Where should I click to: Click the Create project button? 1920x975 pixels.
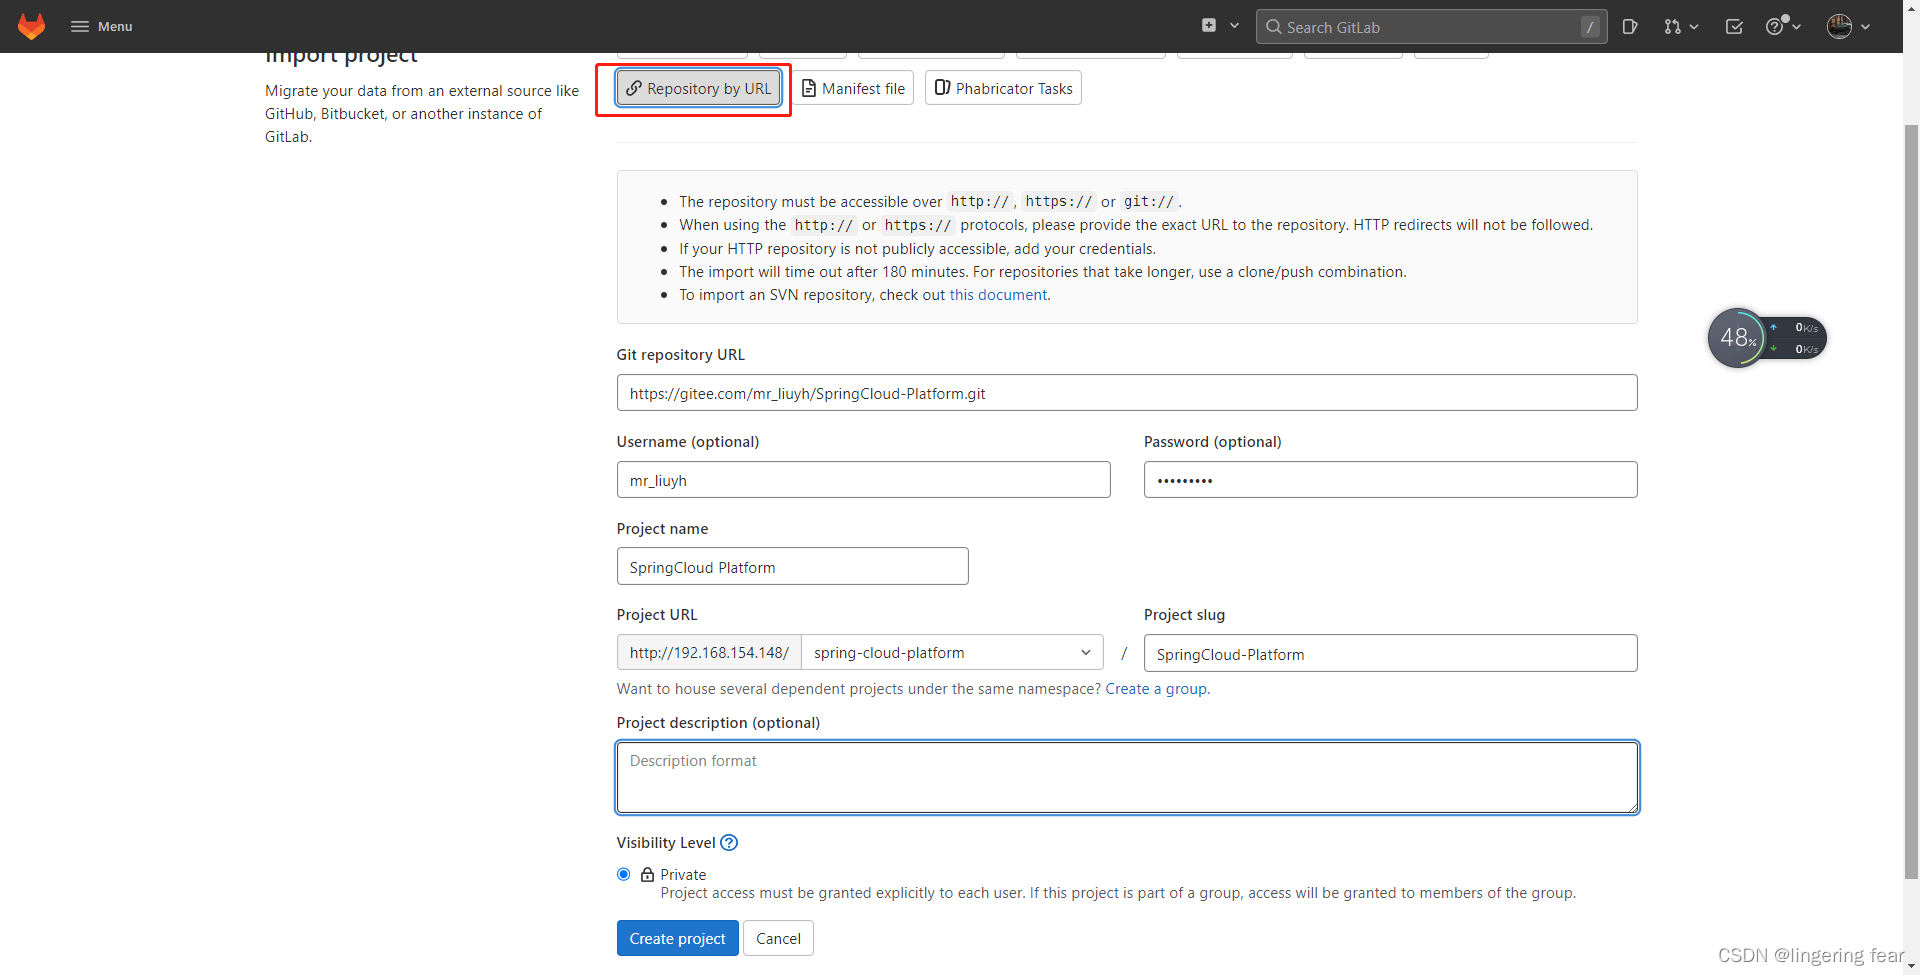[678, 938]
